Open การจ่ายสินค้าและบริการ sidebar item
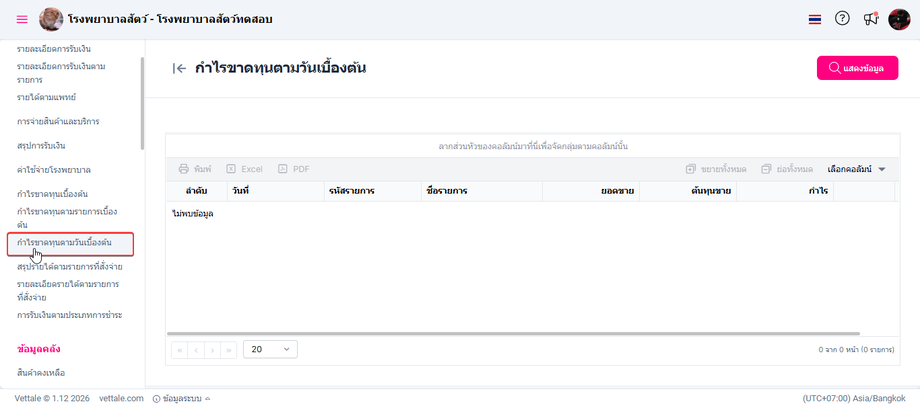 pos(58,122)
